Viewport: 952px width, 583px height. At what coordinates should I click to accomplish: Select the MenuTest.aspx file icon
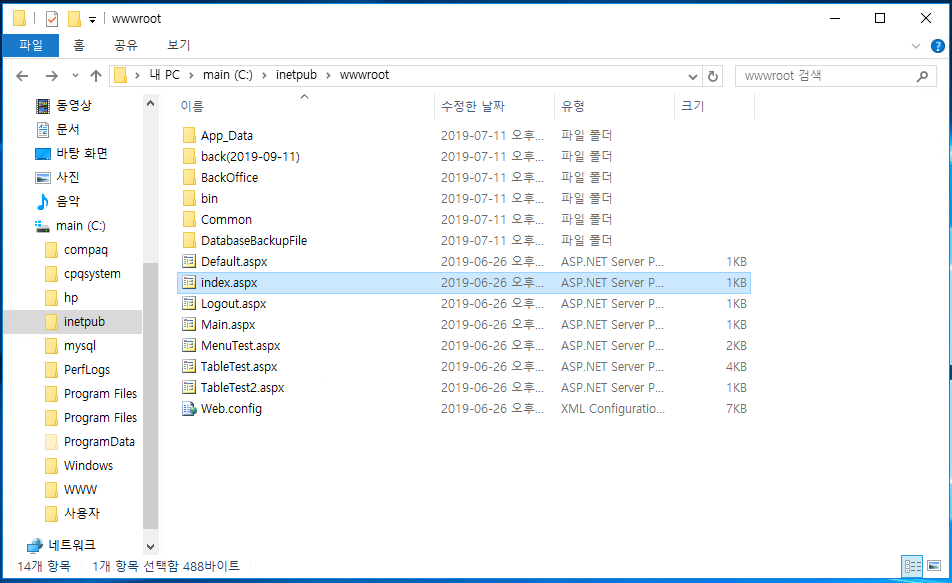(189, 345)
